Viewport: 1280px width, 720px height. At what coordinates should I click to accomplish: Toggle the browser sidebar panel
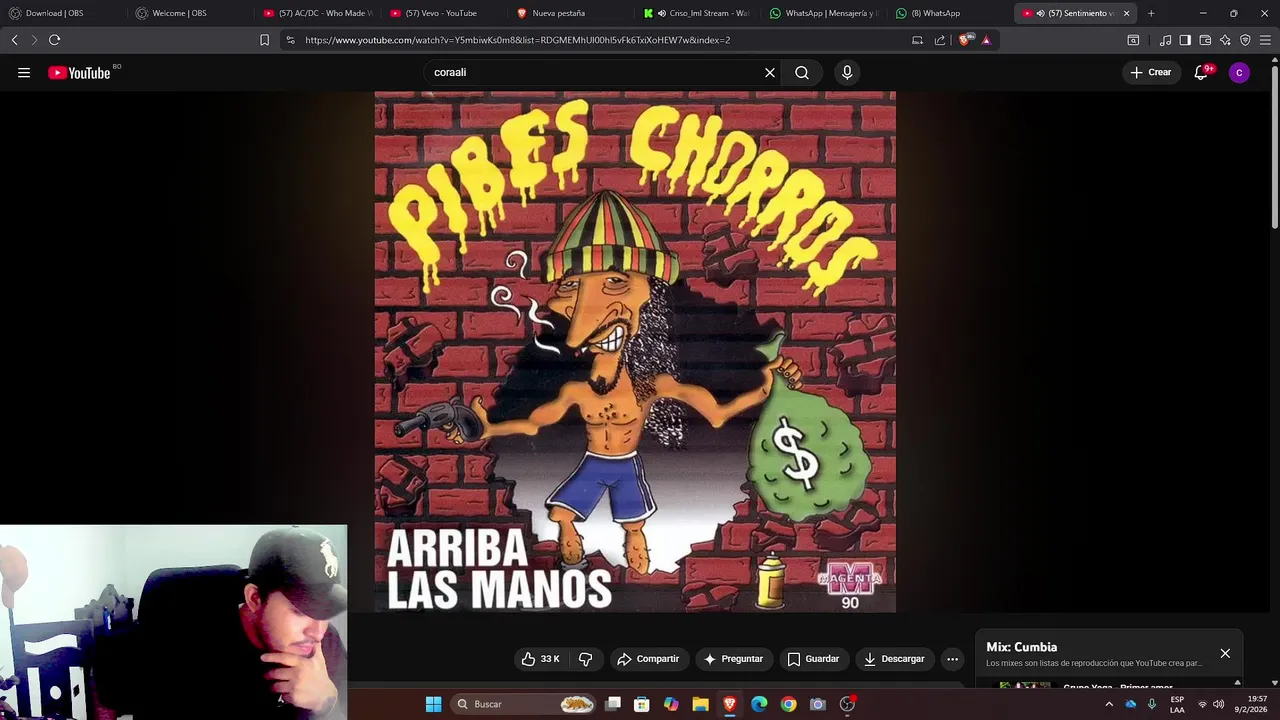1185,40
